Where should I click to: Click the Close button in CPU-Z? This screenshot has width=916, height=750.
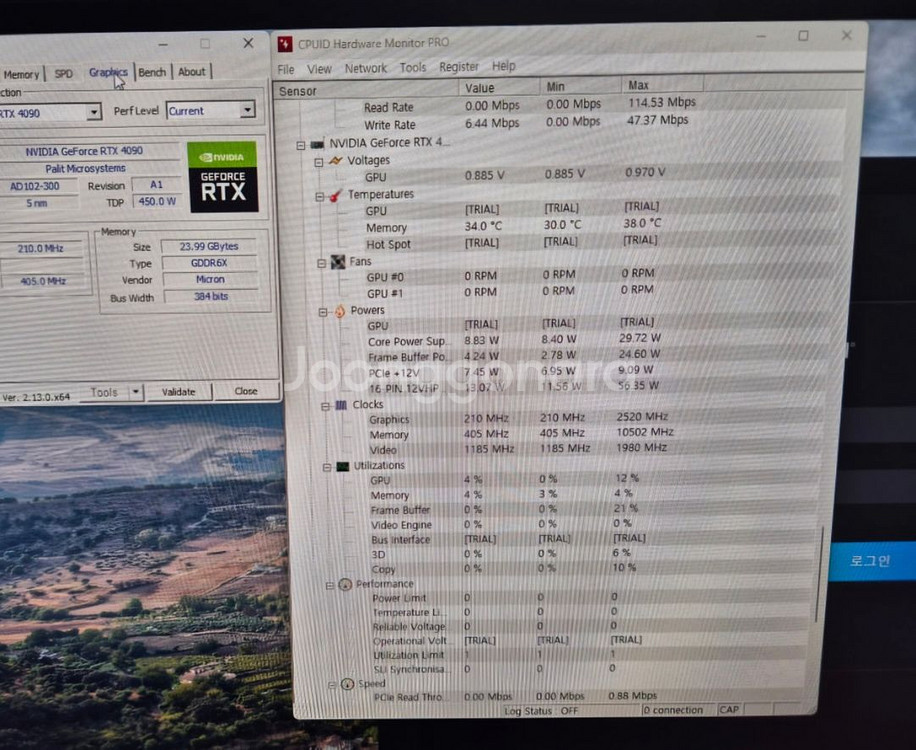click(246, 391)
